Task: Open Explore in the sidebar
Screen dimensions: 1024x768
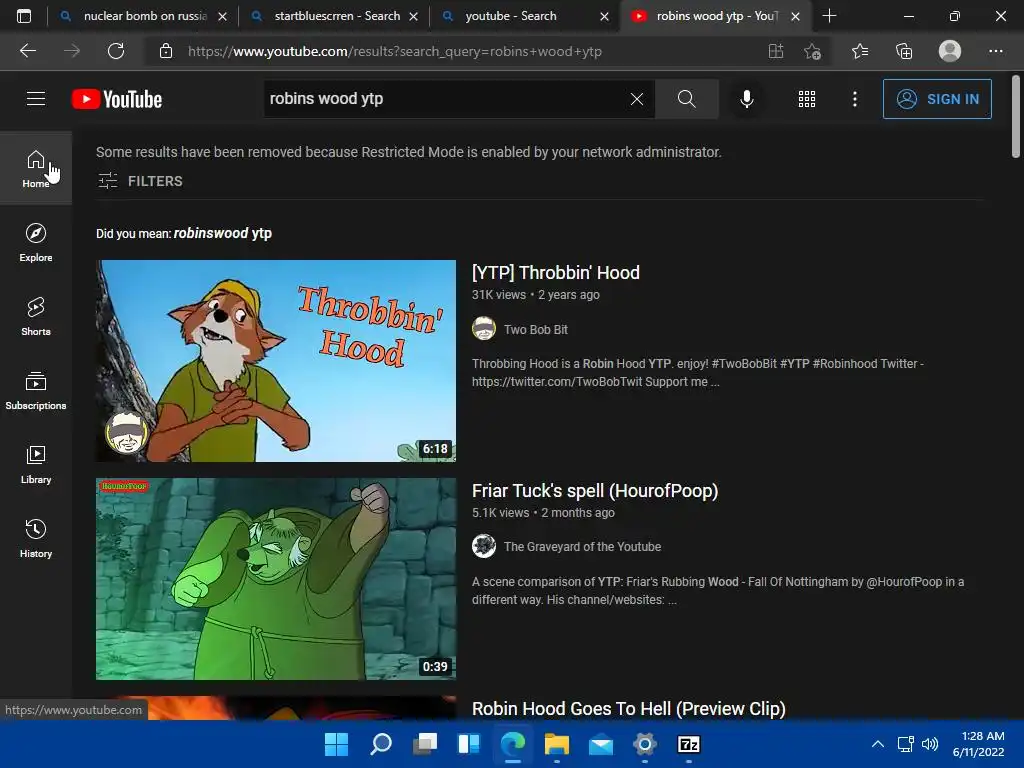Action: [36, 242]
